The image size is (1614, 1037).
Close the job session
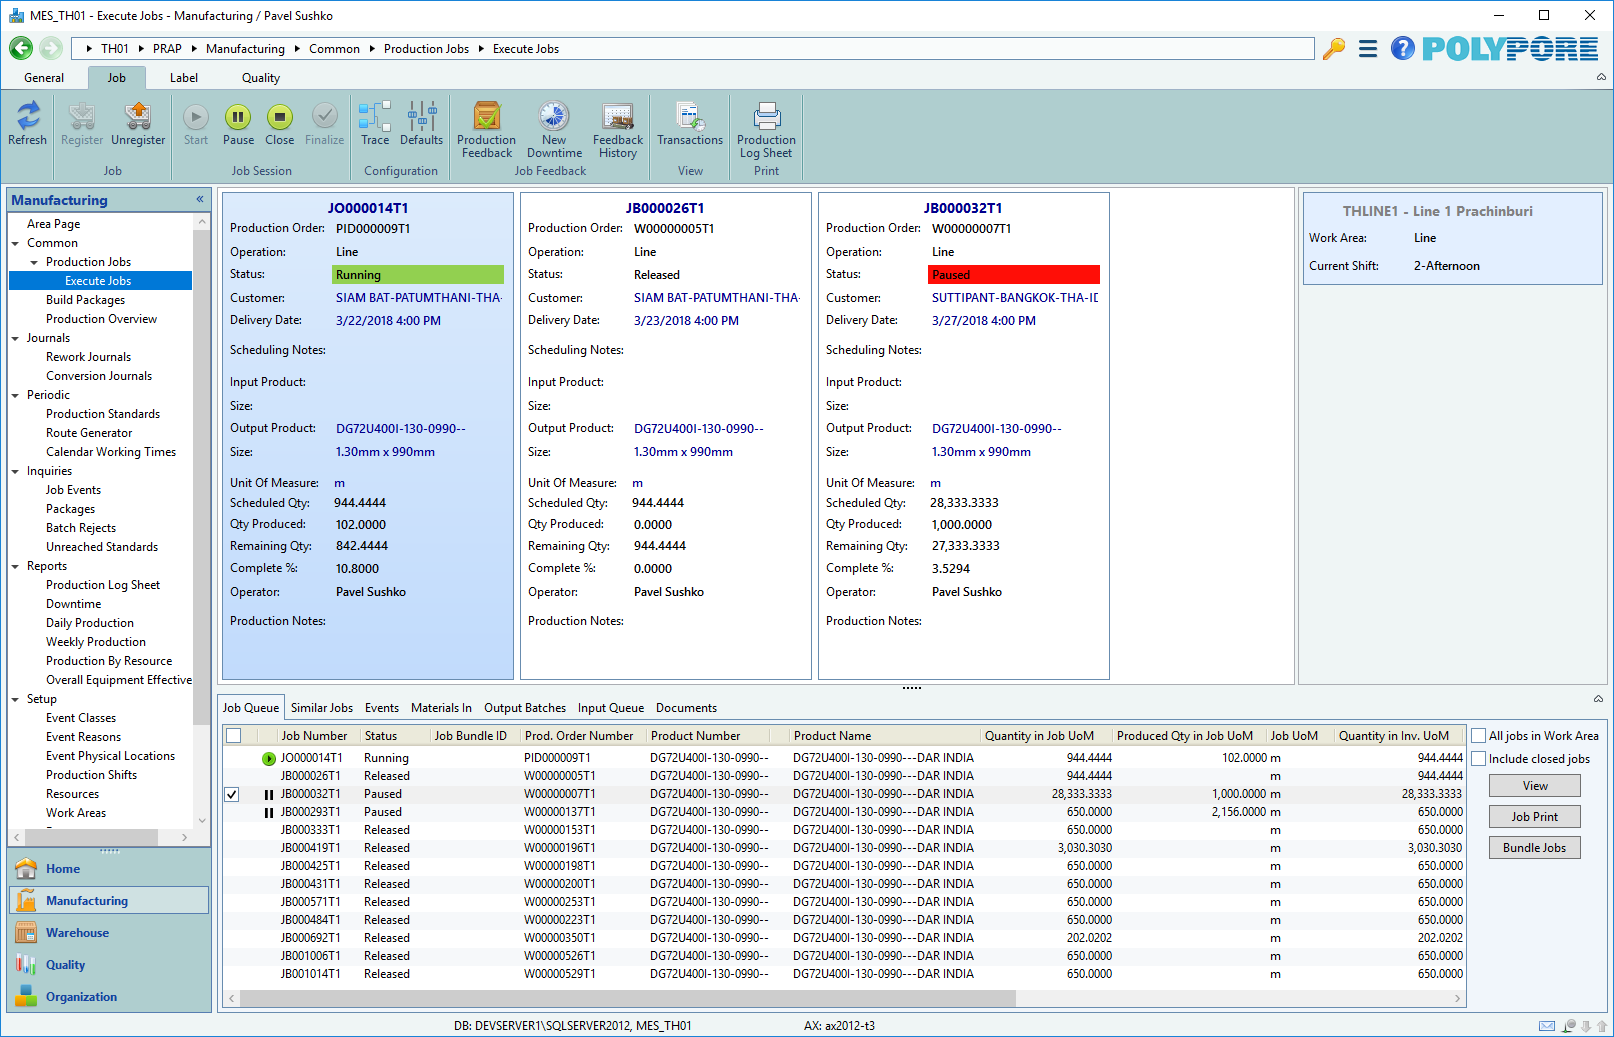pos(280,124)
